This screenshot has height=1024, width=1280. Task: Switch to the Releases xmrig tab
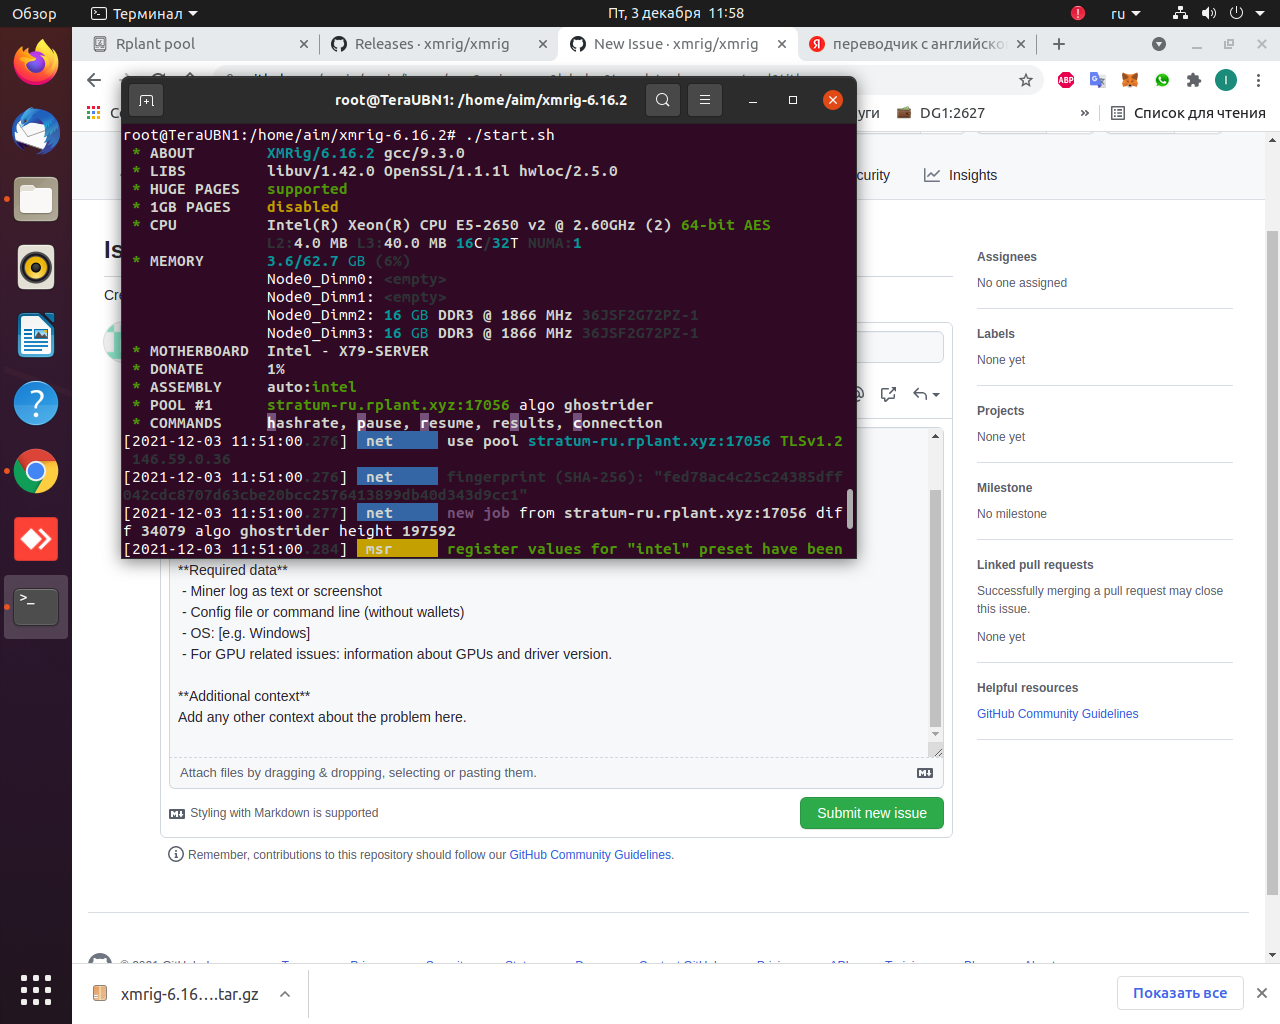click(430, 44)
